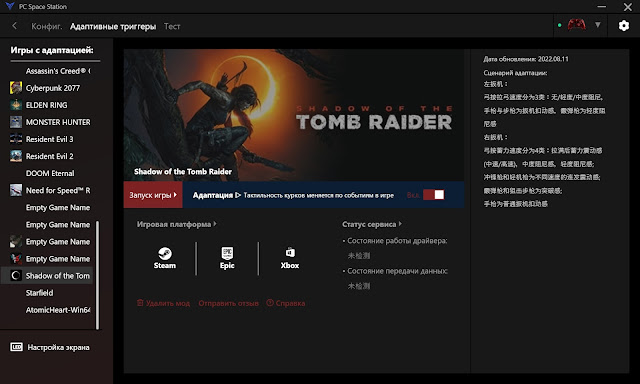Click the trash icon beside Удалить мод

click(x=140, y=303)
